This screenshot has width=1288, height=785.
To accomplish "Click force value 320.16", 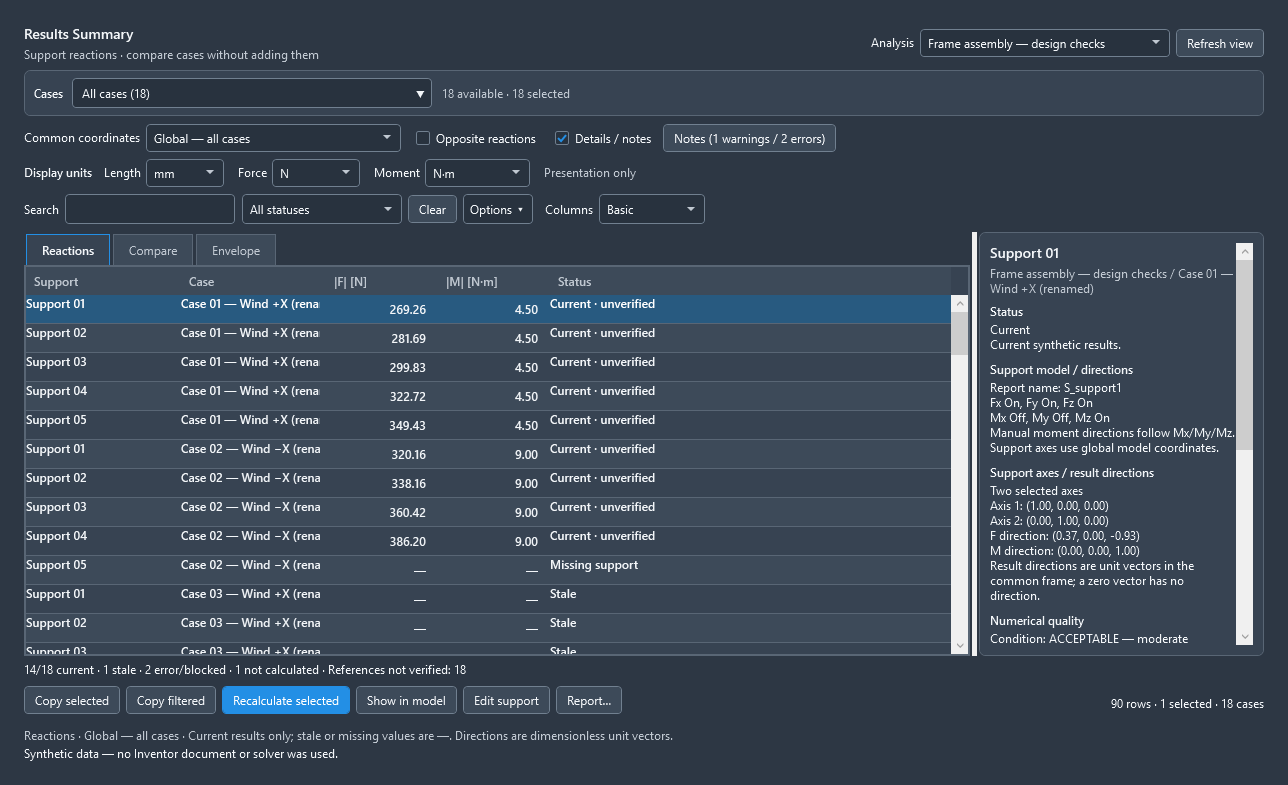I will (x=407, y=455).
